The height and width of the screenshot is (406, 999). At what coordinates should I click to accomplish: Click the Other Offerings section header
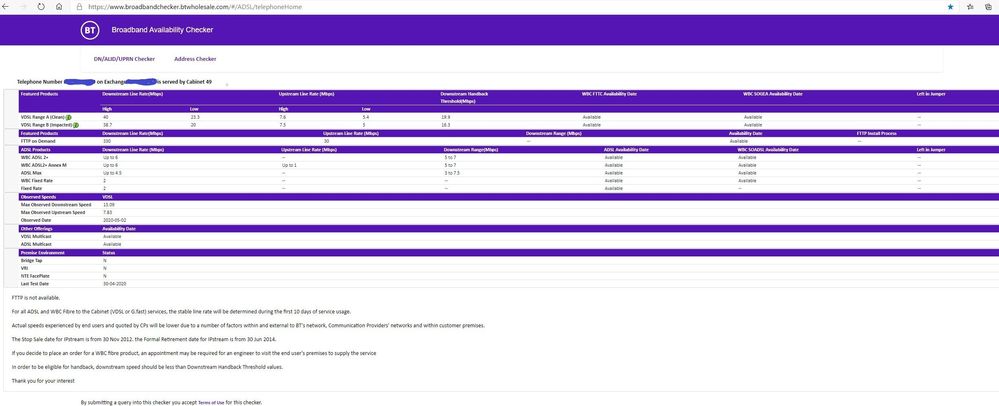(36, 228)
